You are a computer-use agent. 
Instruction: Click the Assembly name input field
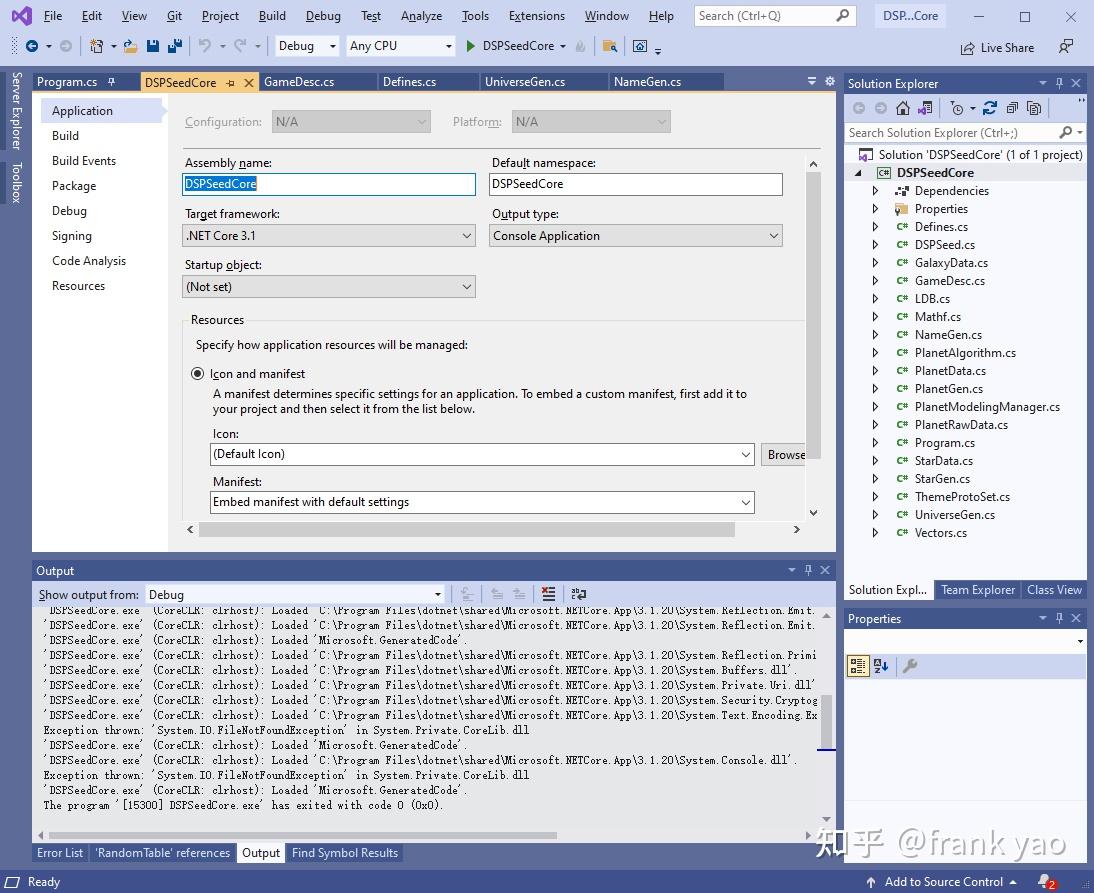(329, 184)
